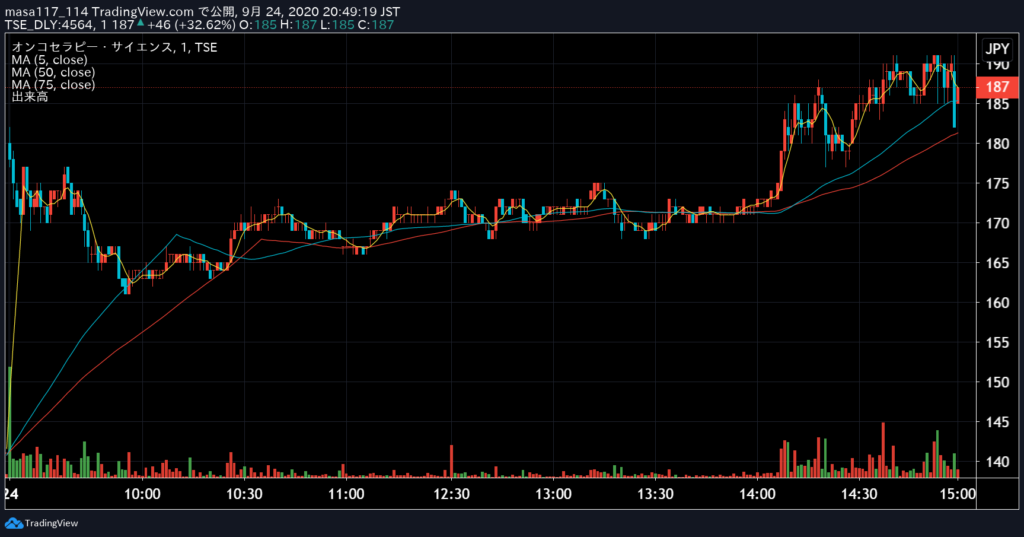Click the 13:30 time axis label

655,494
